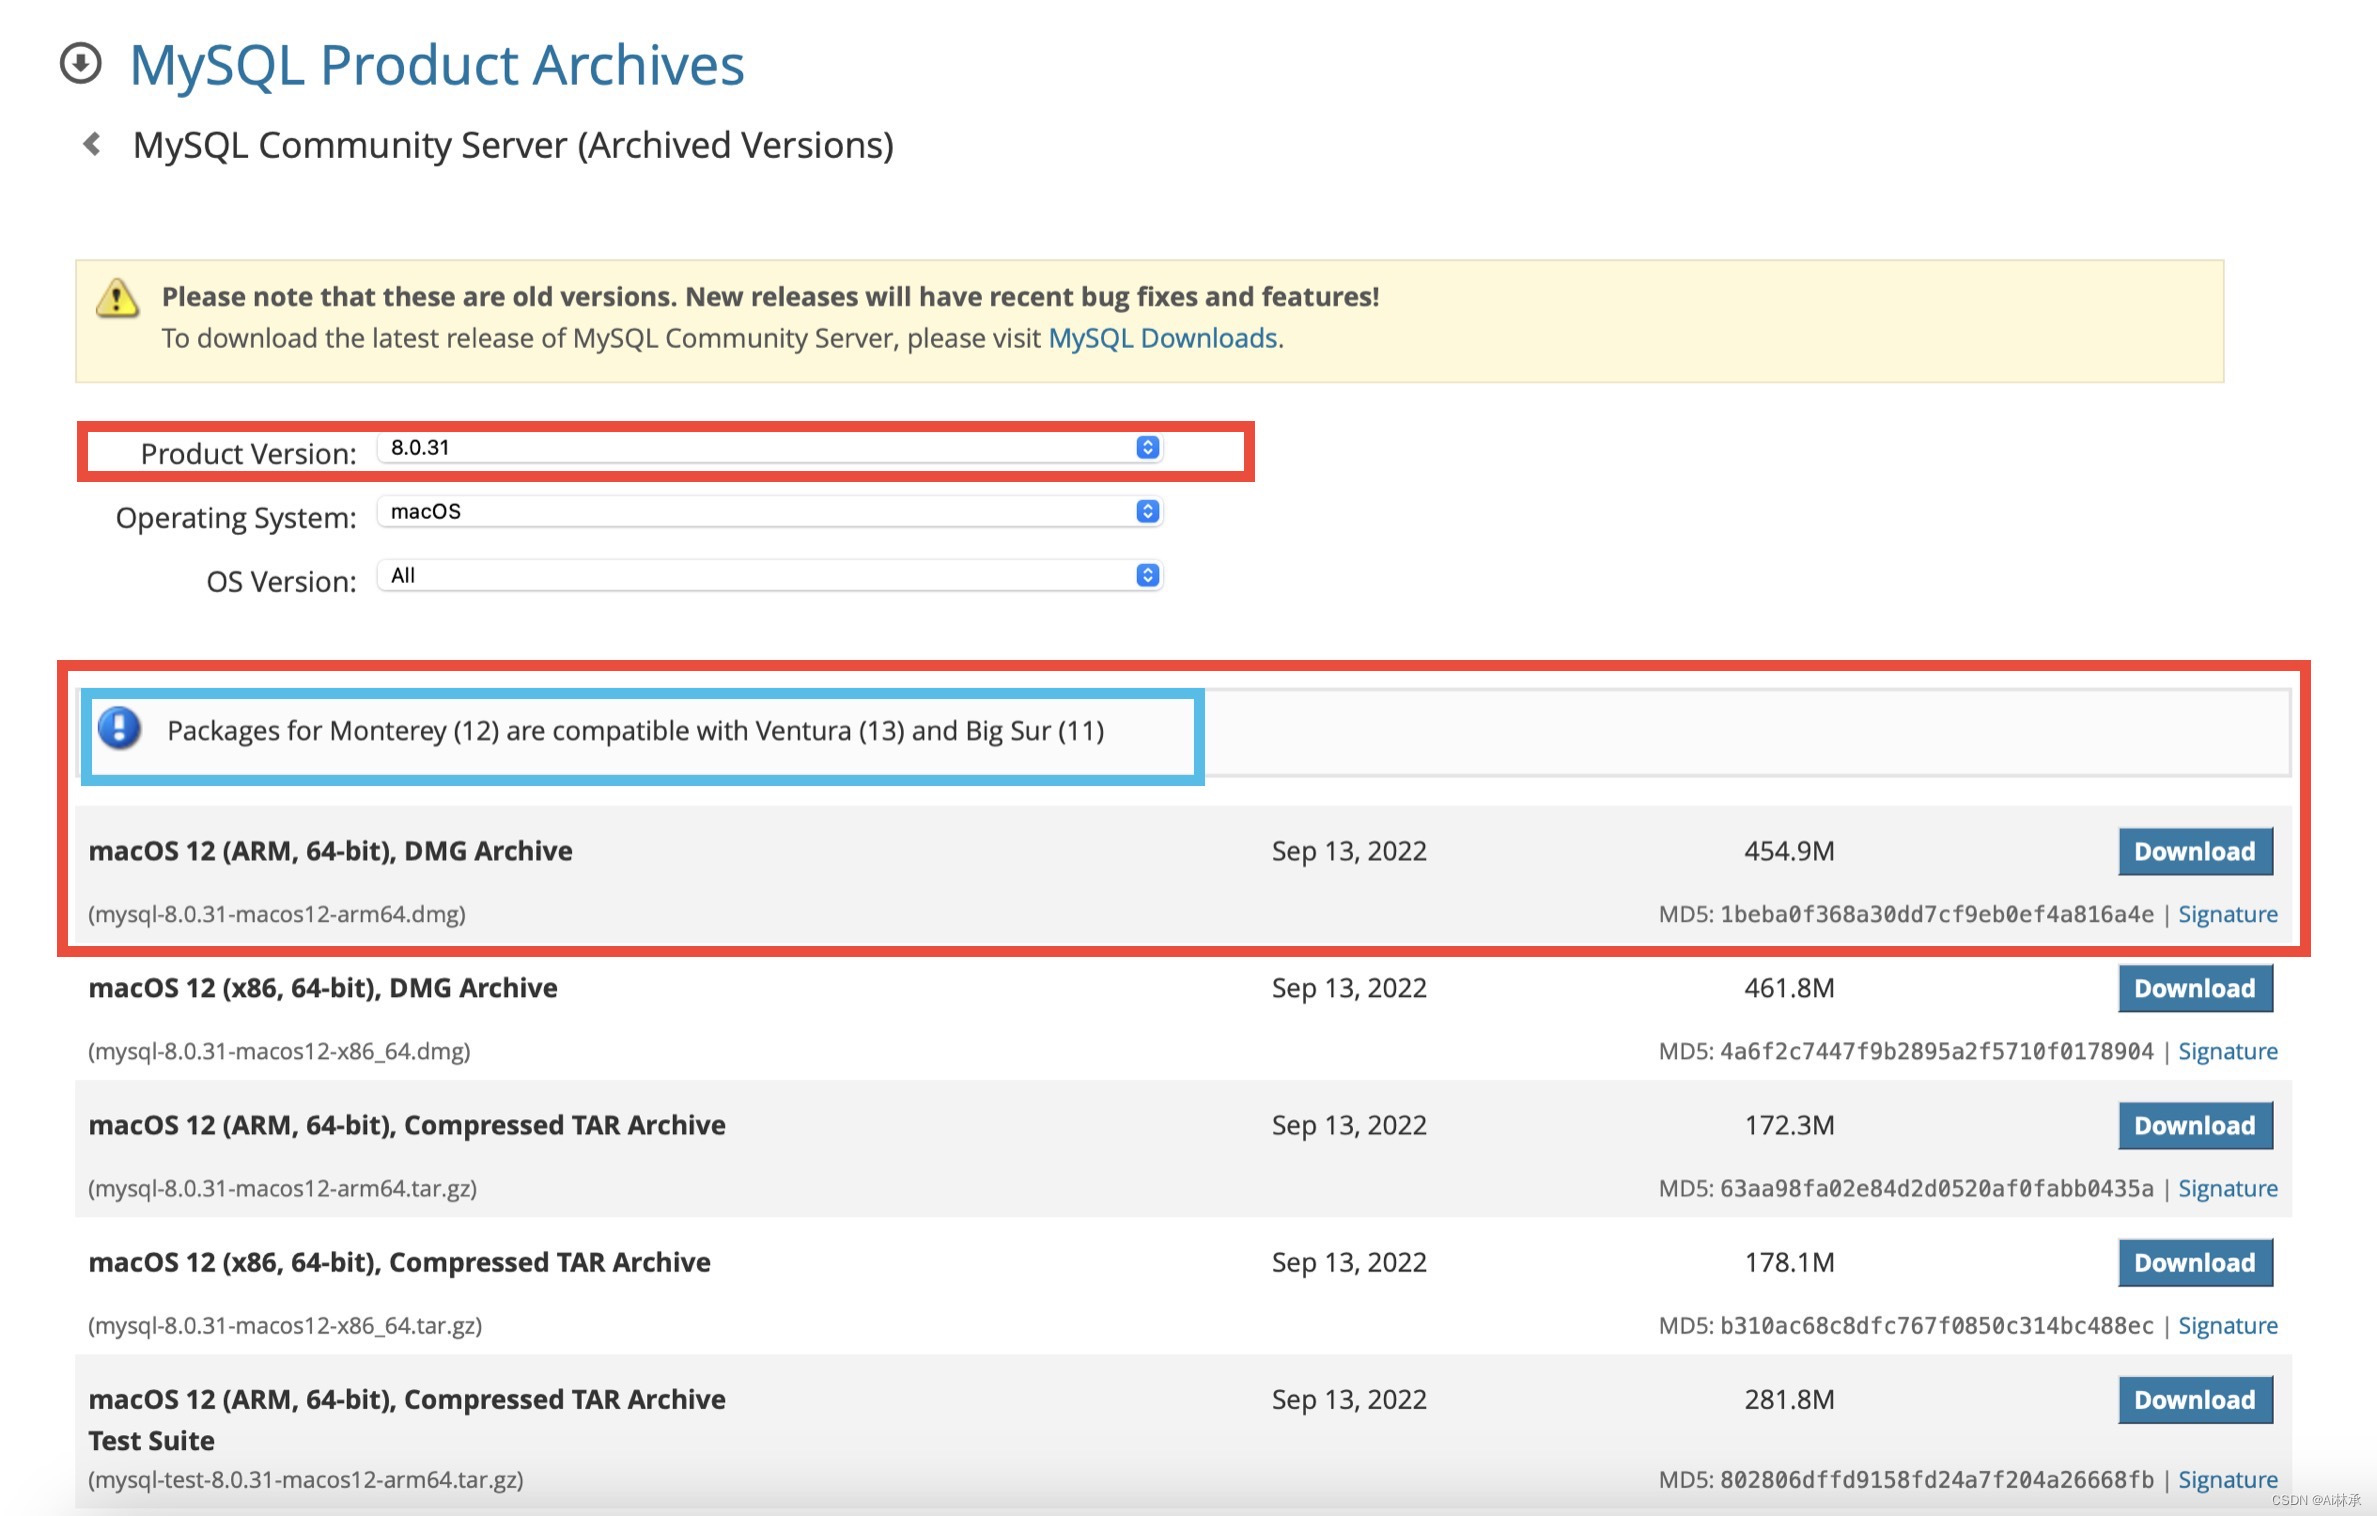
Task: Open the MySQL Product Archives title link
Action: pos(437,66)
